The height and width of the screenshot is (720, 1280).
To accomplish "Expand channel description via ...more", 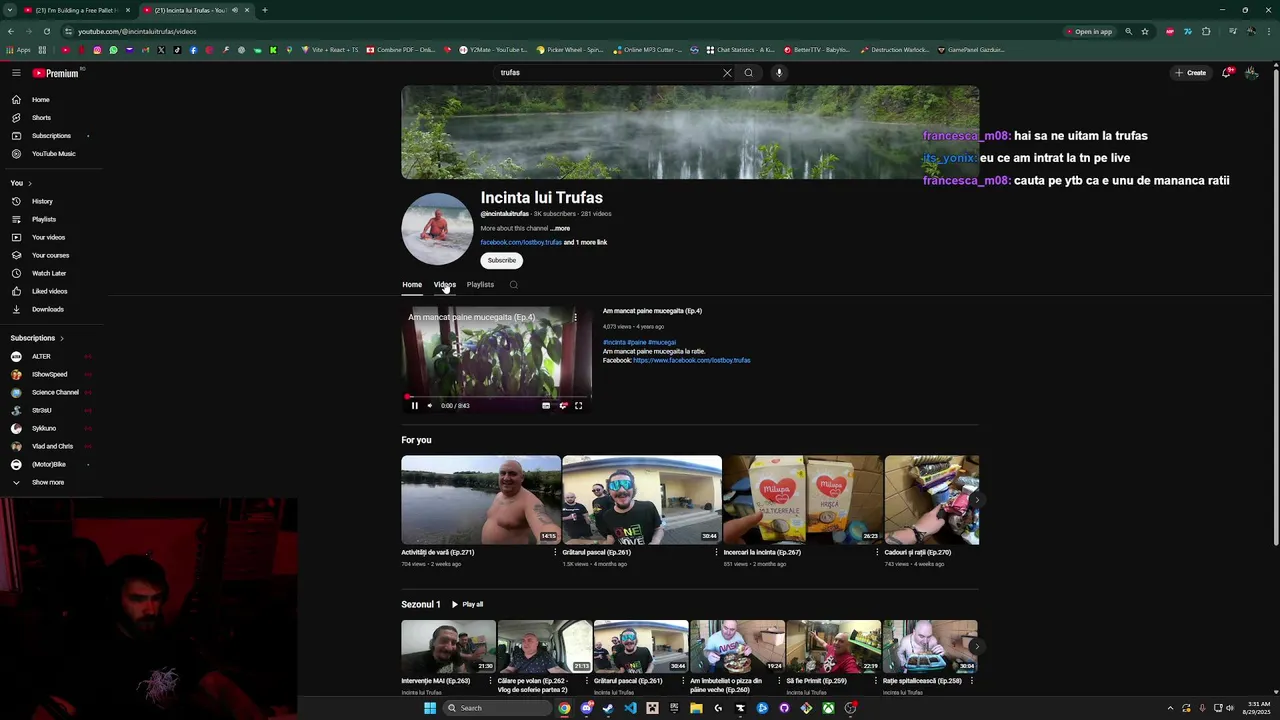I will click(x=560, y=228).
